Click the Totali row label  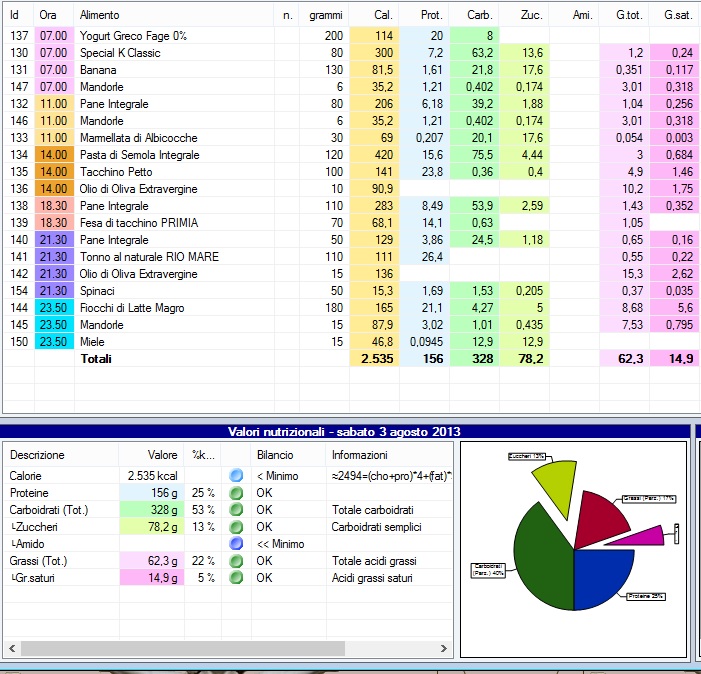(96, 358)
